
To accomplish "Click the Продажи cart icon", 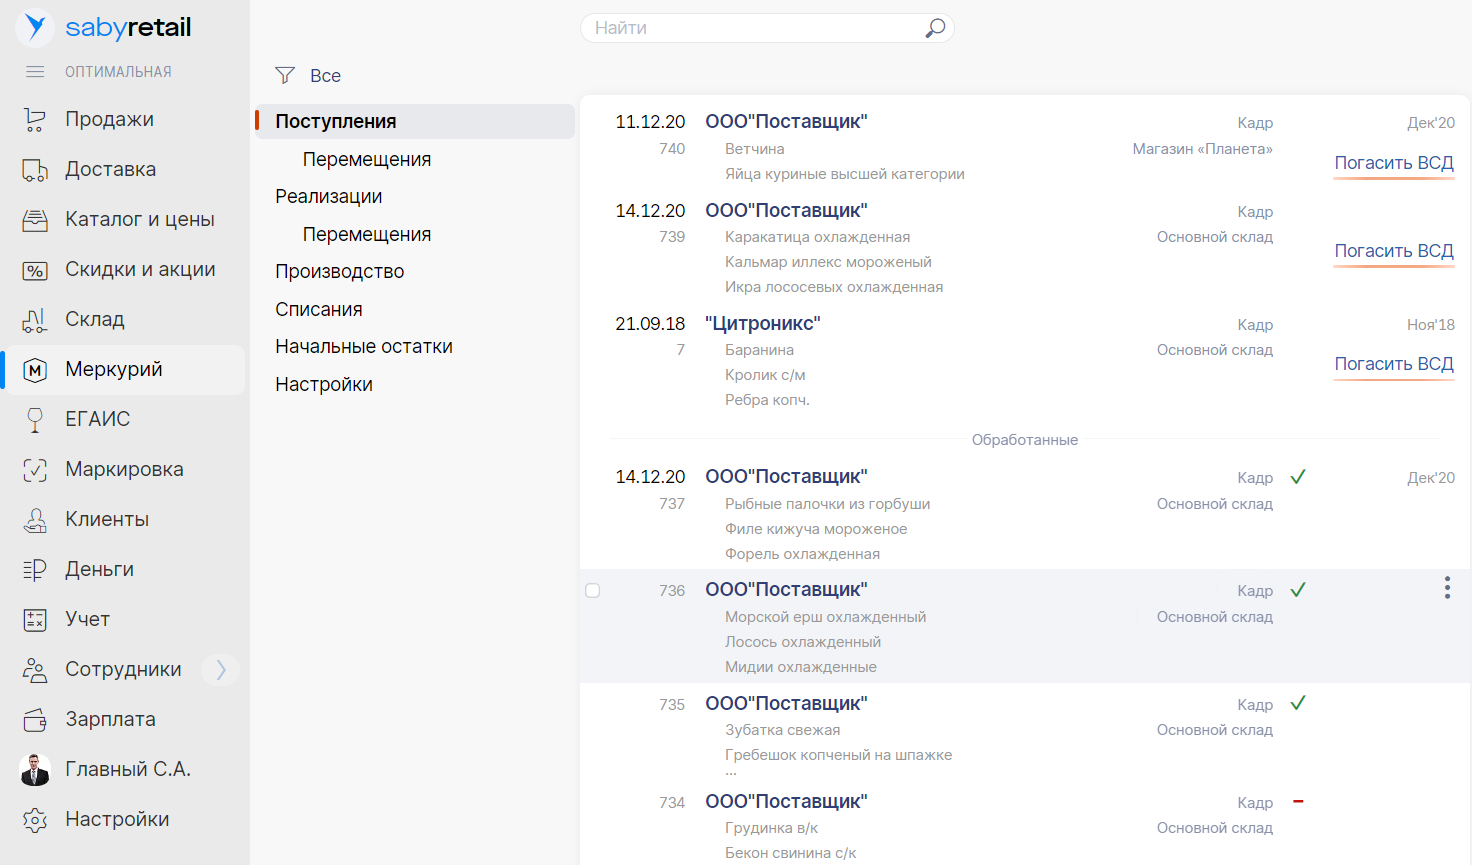I will click(35, 120).
